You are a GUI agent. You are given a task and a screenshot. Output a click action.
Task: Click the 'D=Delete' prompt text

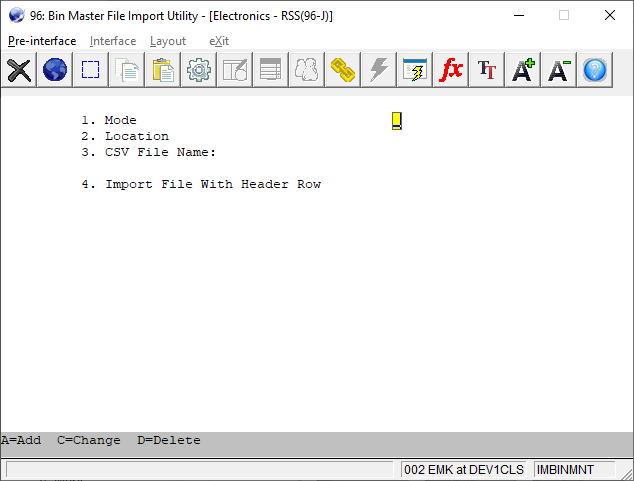pos(169,440)
